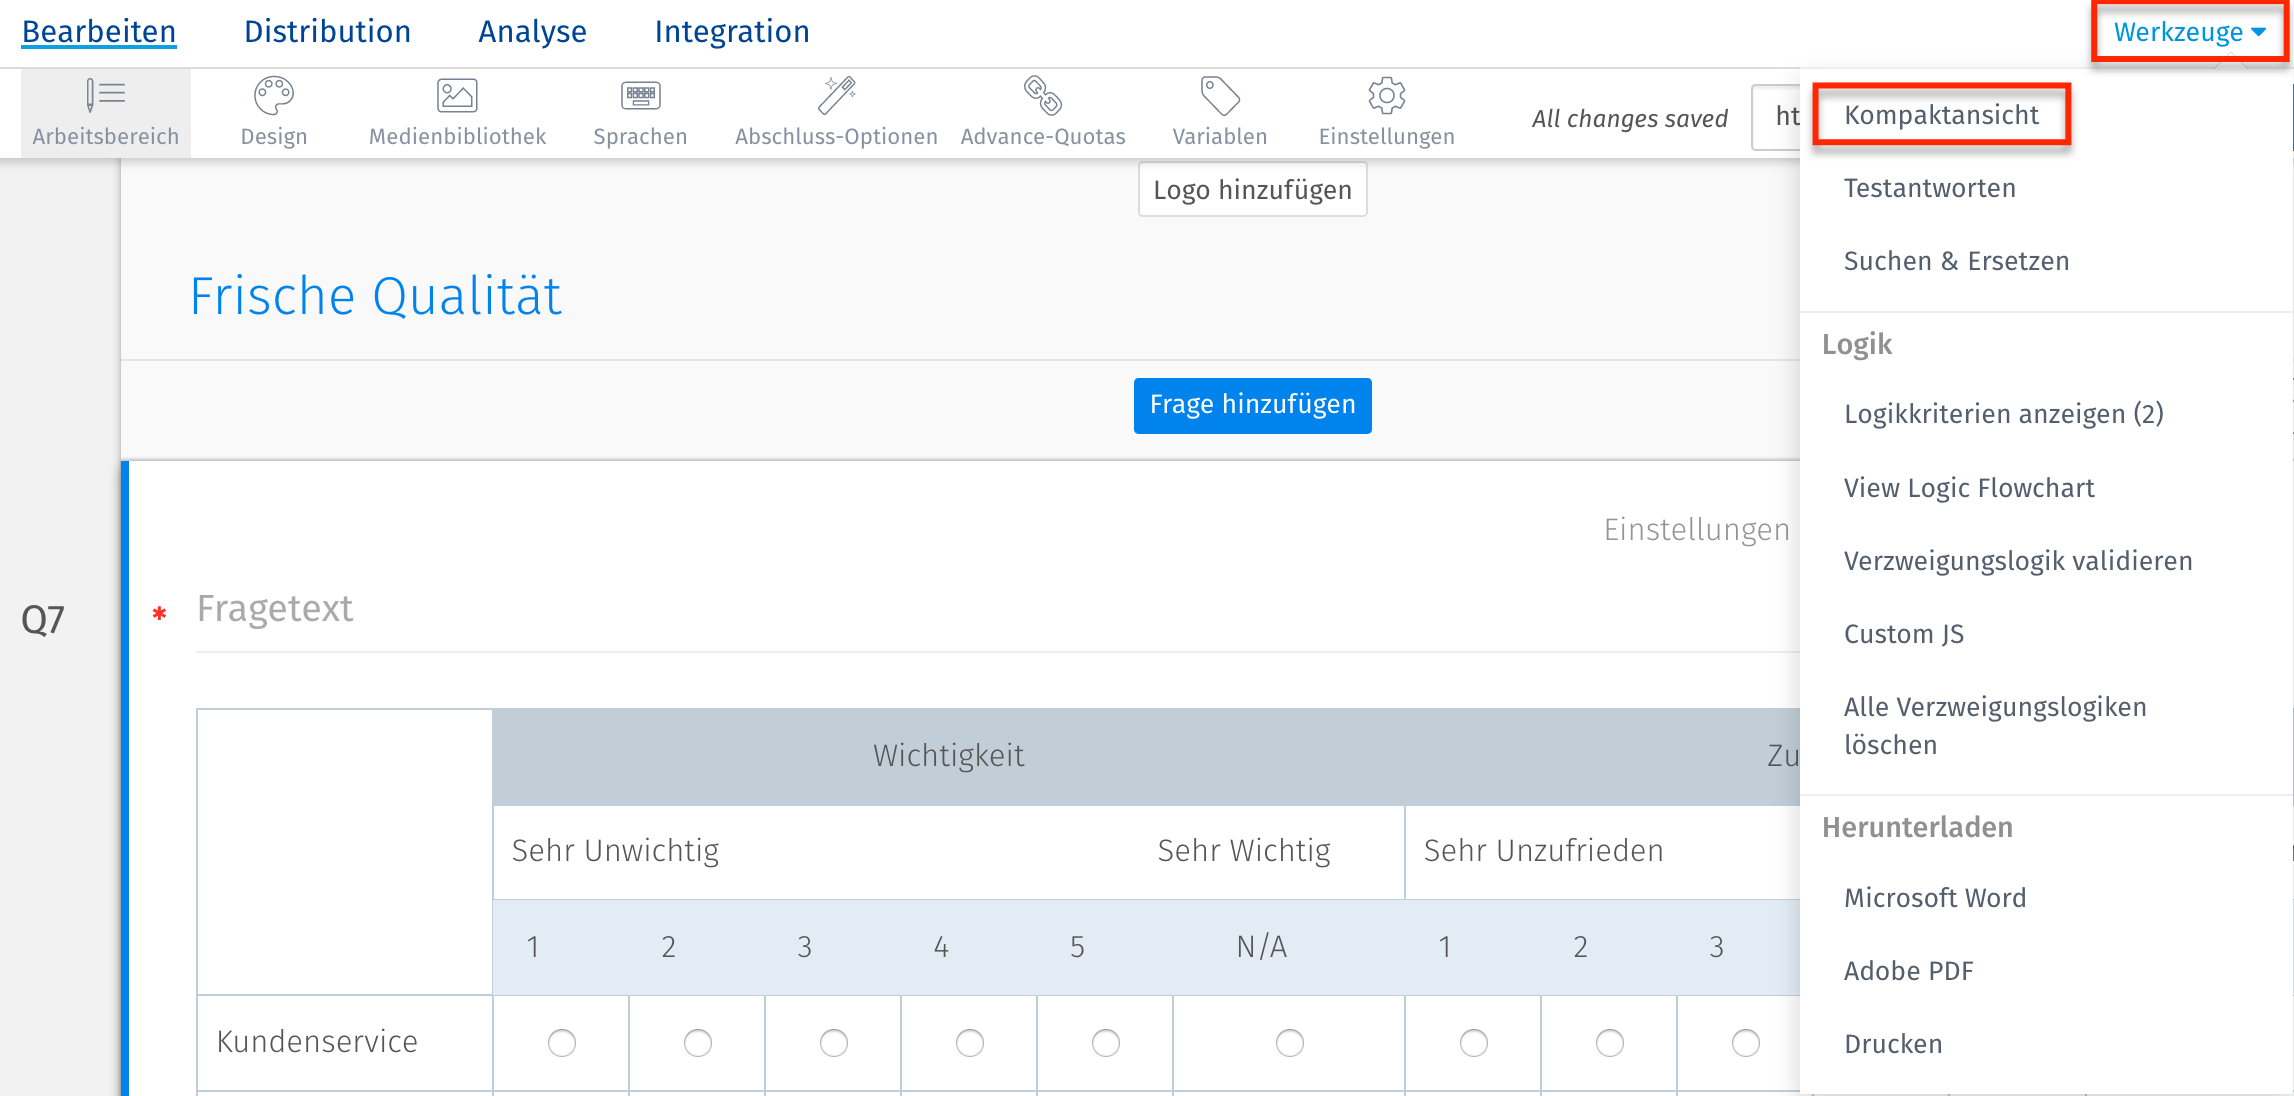Collapse the Werkzeuge dropdown menu
Image resolution: width=2294 pixels, height=1096 pixels.
(x=2188, y=32)
